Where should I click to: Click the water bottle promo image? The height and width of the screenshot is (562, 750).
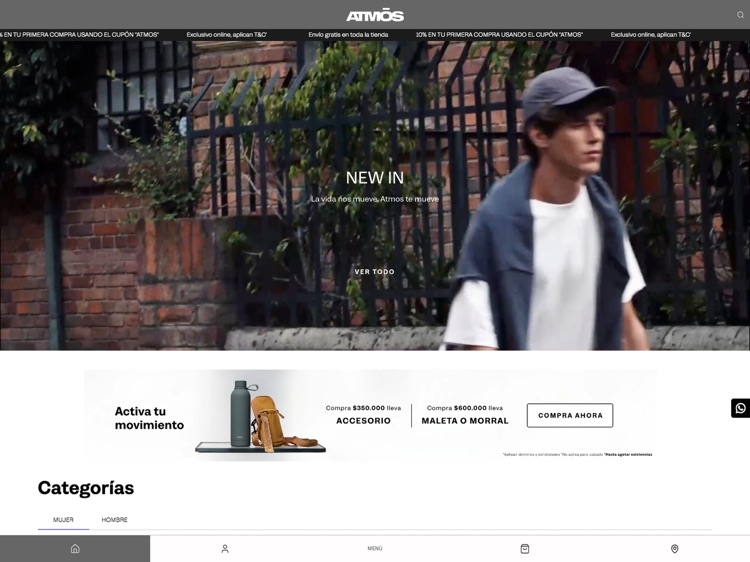pyautogui.click(x=241, y=414)
